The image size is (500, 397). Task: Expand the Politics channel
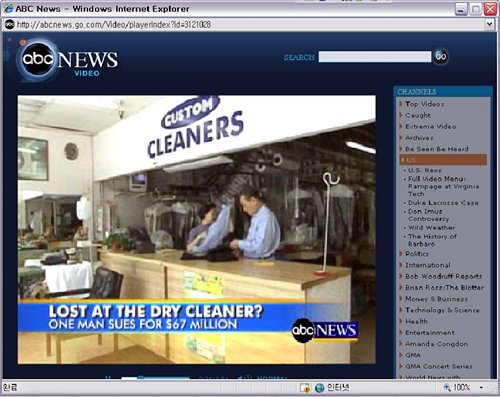point(417,254)
